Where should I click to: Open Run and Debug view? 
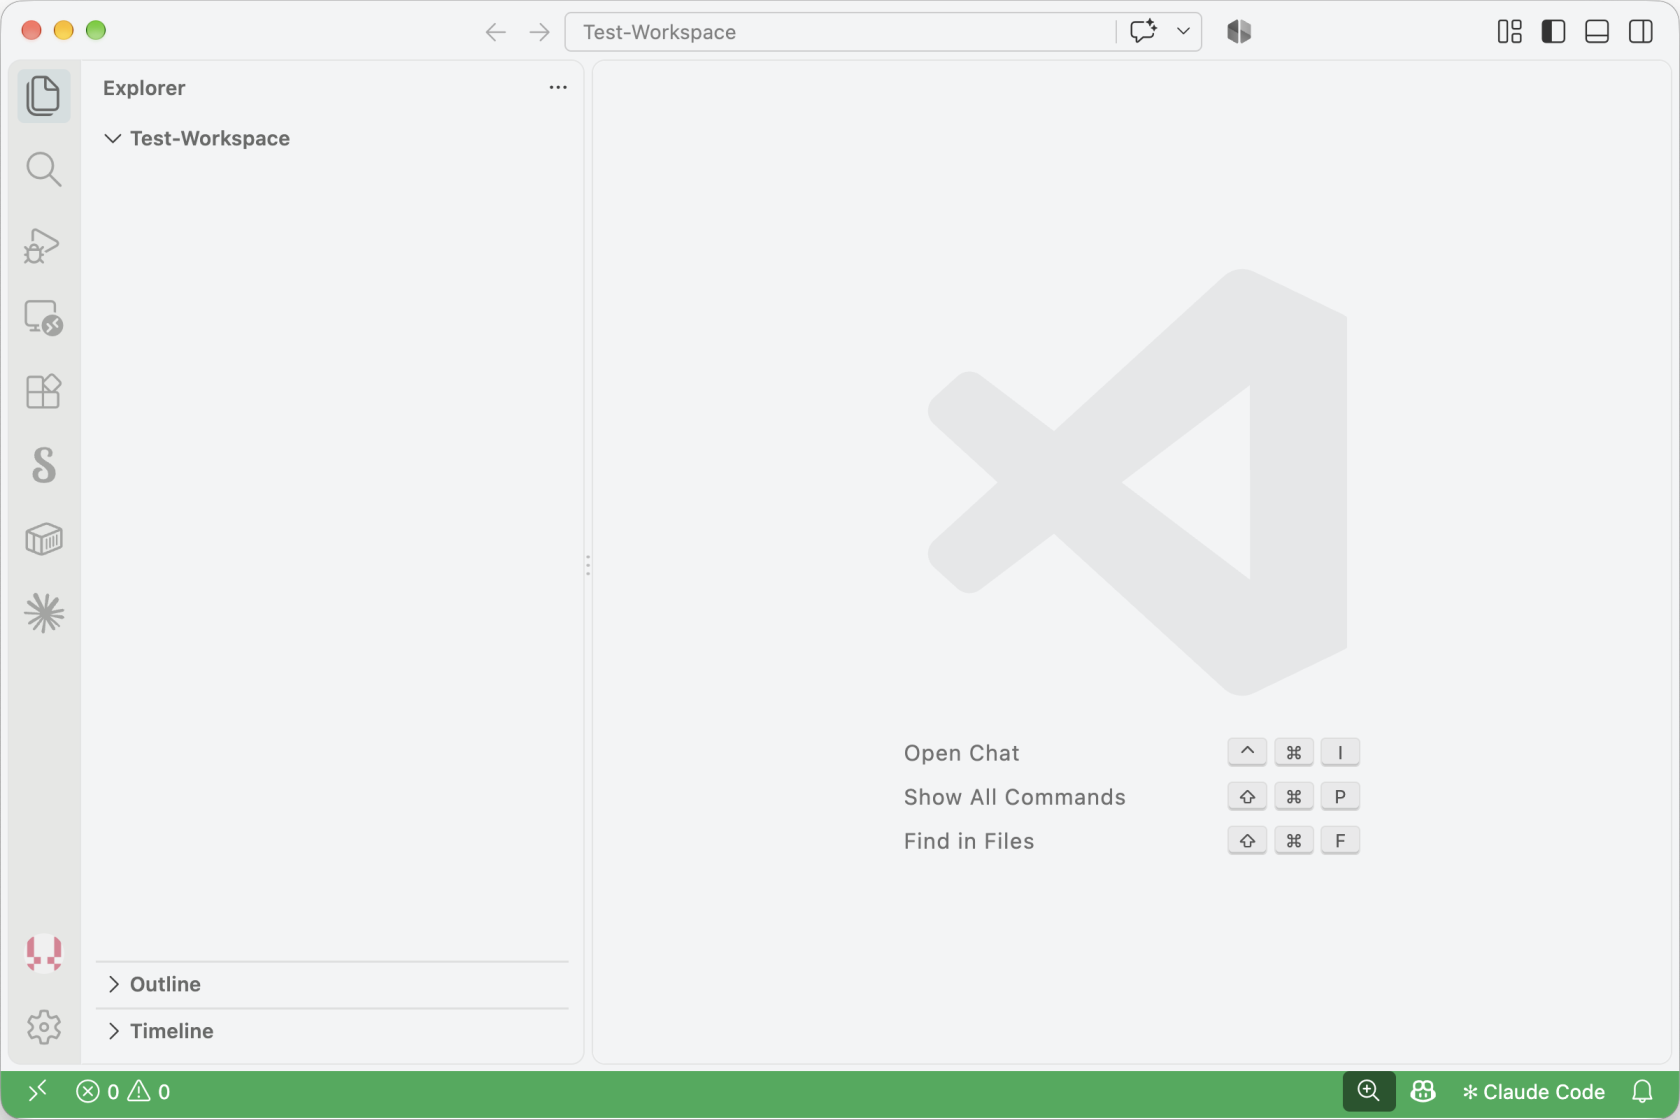pyautogui.click(x=44, y=245)
